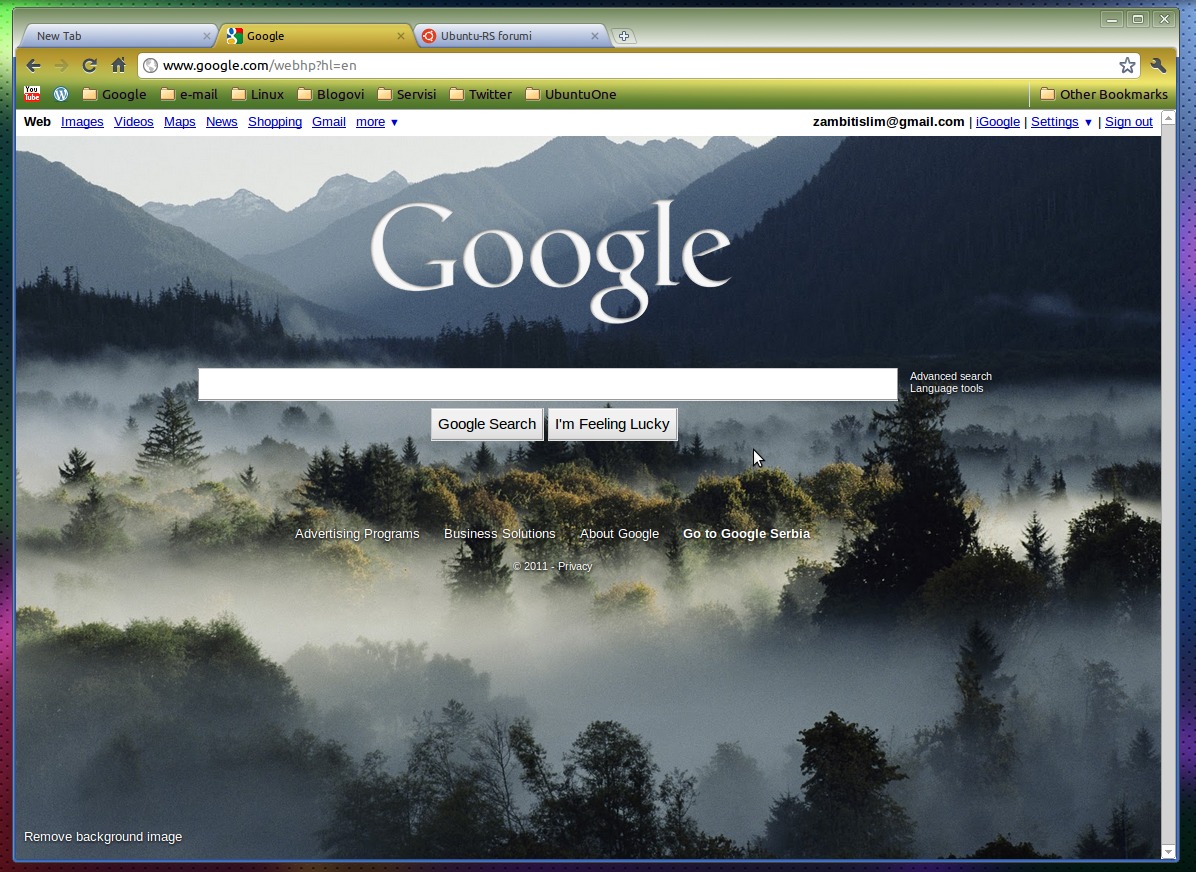Click the globe icon in address bar

[x=151, y=66]
